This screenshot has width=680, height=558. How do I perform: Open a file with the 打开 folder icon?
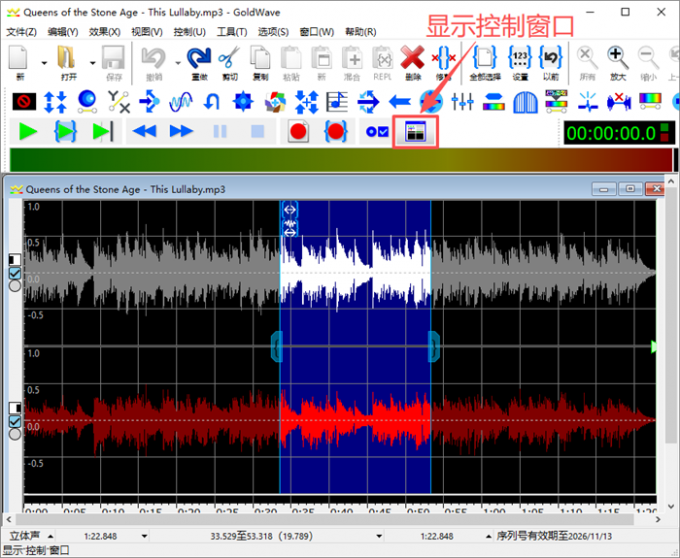point(66,59)
